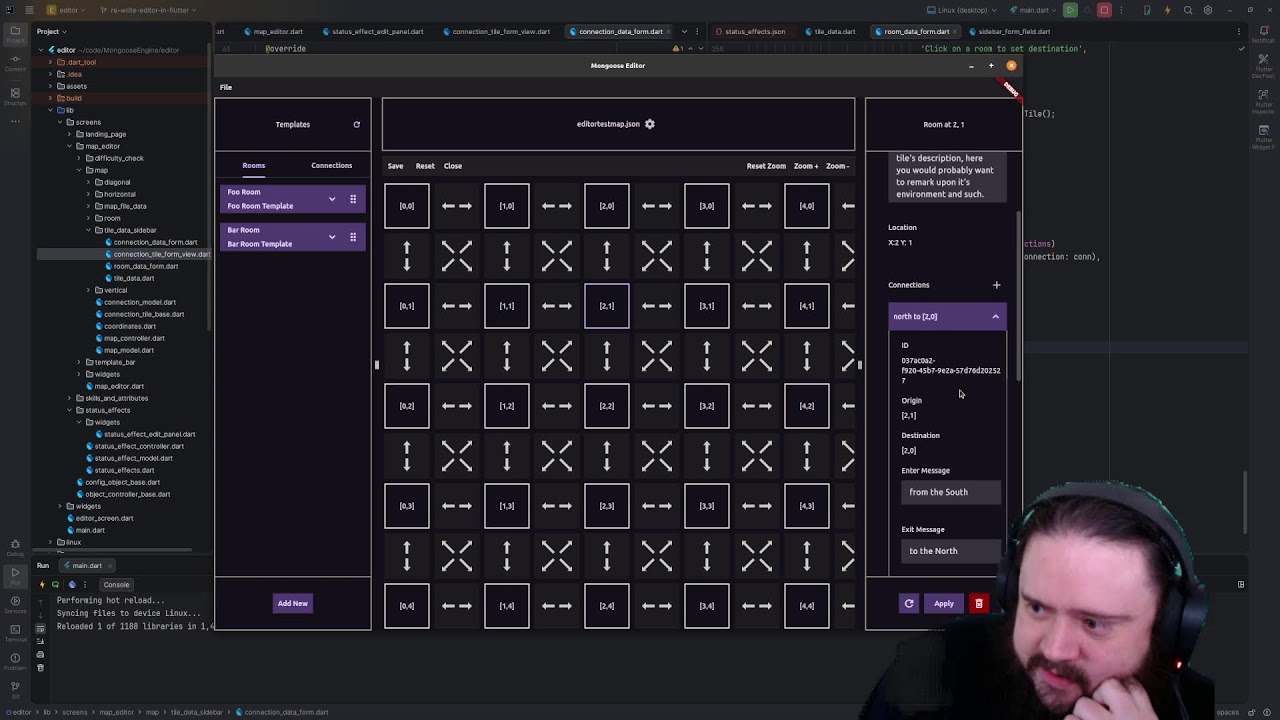The width and height of the screenshot is (1280, 720).
Task: Apply the room changes
Action: (944, 604)
